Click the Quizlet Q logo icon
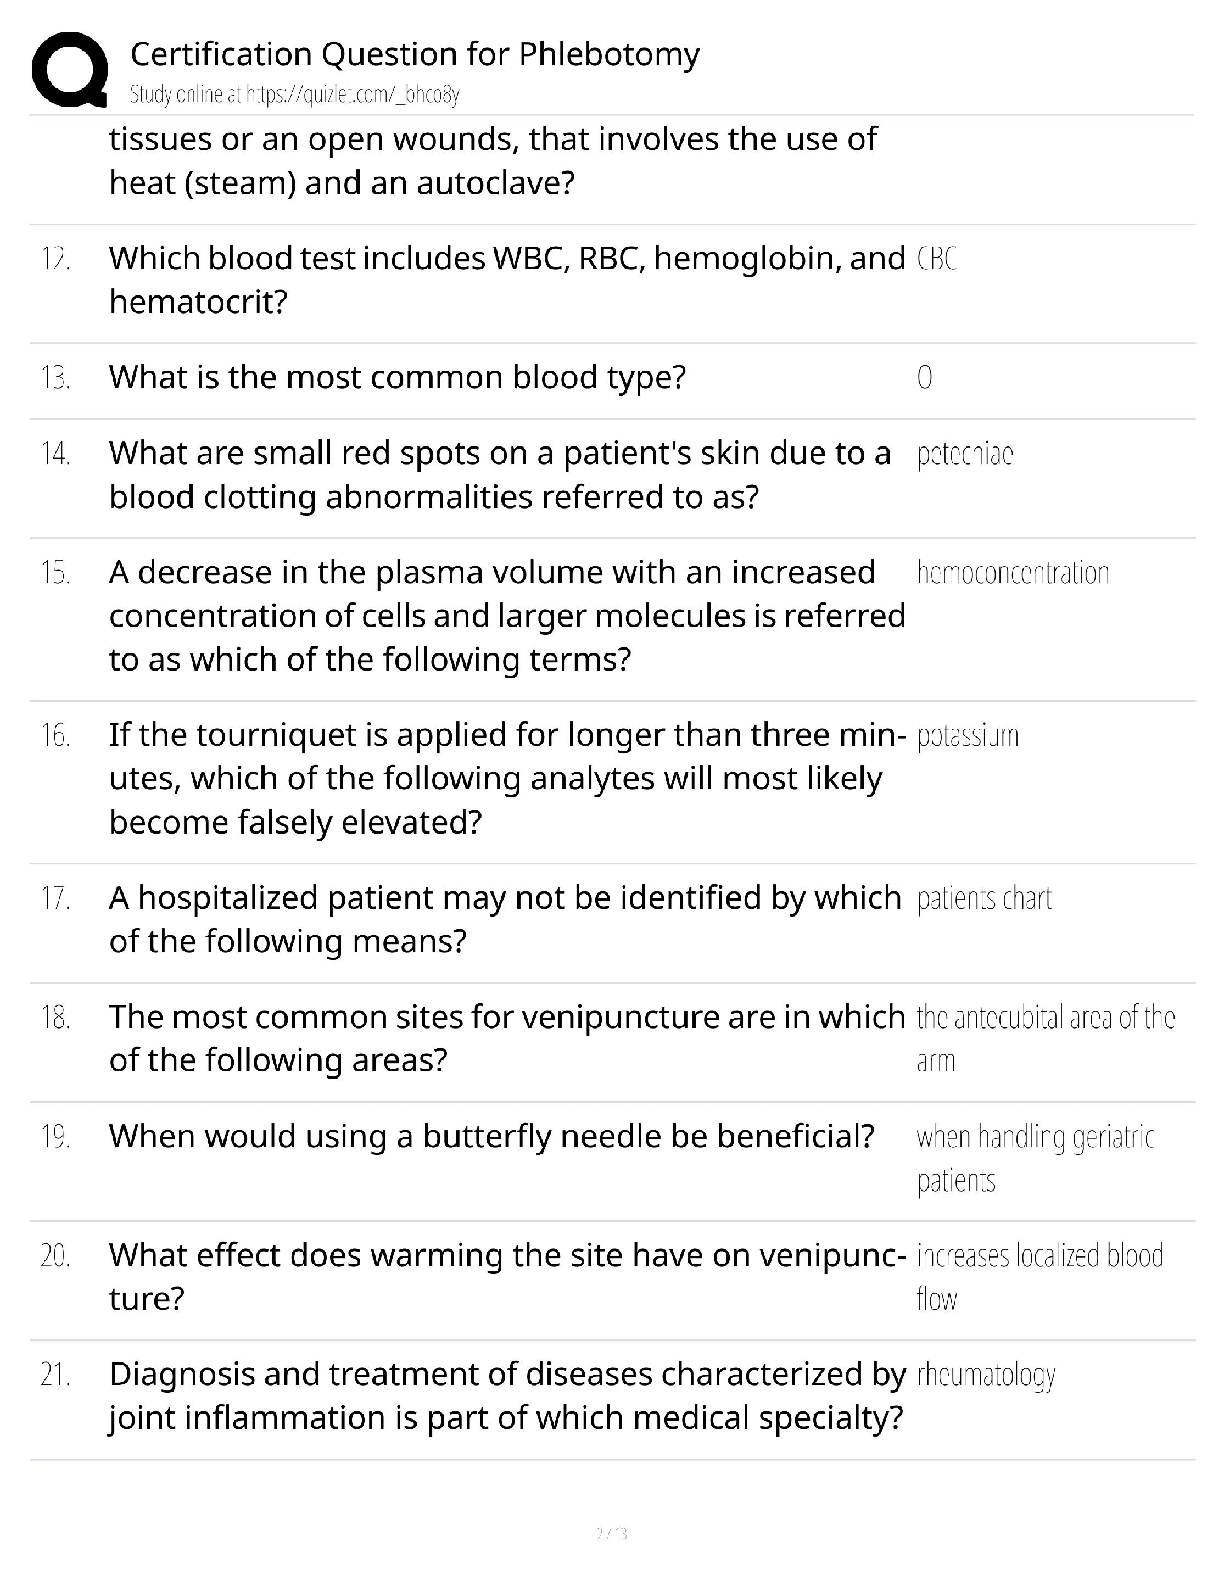 70,70
